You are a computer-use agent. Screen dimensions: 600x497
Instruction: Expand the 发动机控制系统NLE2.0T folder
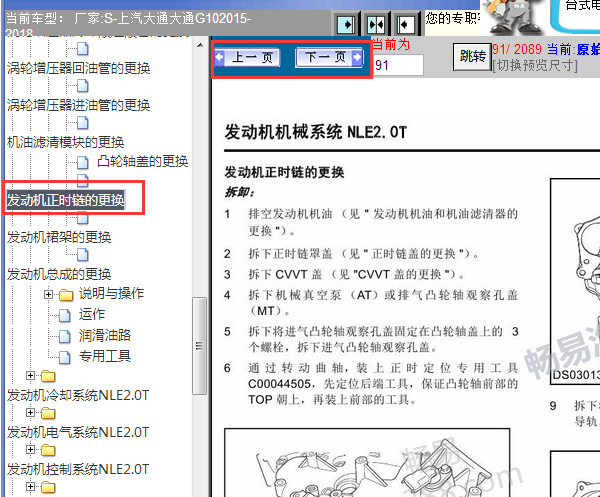point(30,449)
